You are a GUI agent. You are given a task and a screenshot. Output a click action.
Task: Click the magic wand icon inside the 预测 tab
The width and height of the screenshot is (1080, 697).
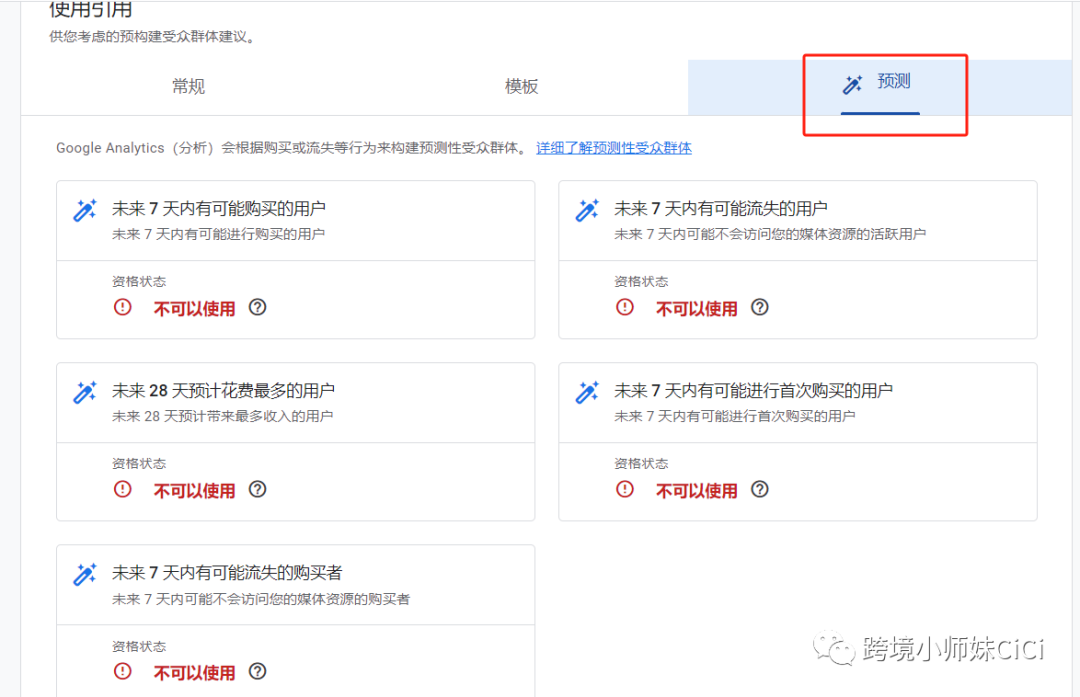pyautogui.click(x=851, y=85)
